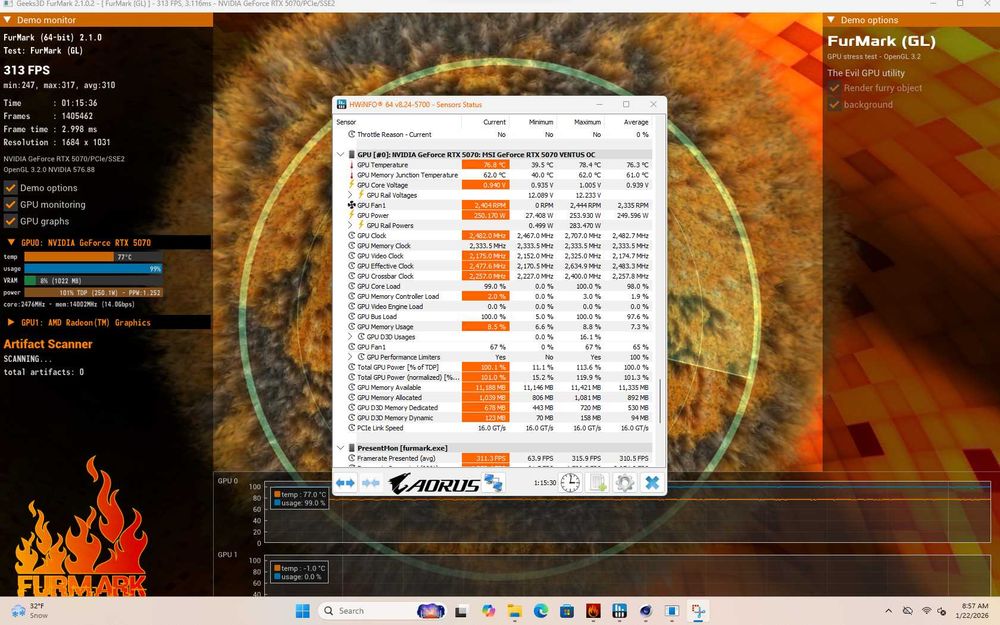
Task: Toggle GPU graphs checkbox
Action: (10, 221)
